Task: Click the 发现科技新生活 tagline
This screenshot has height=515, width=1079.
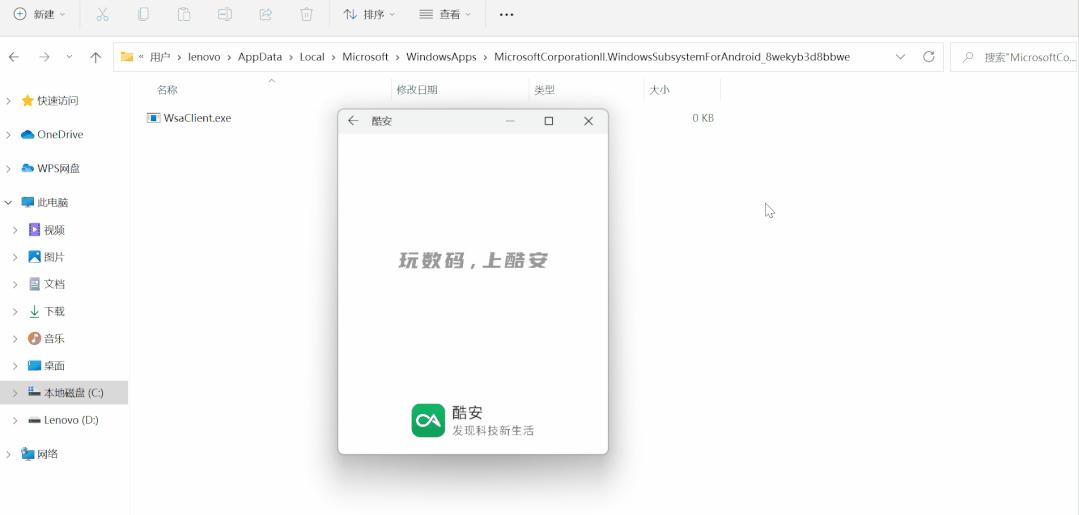Action: click(x=493, y=431)
